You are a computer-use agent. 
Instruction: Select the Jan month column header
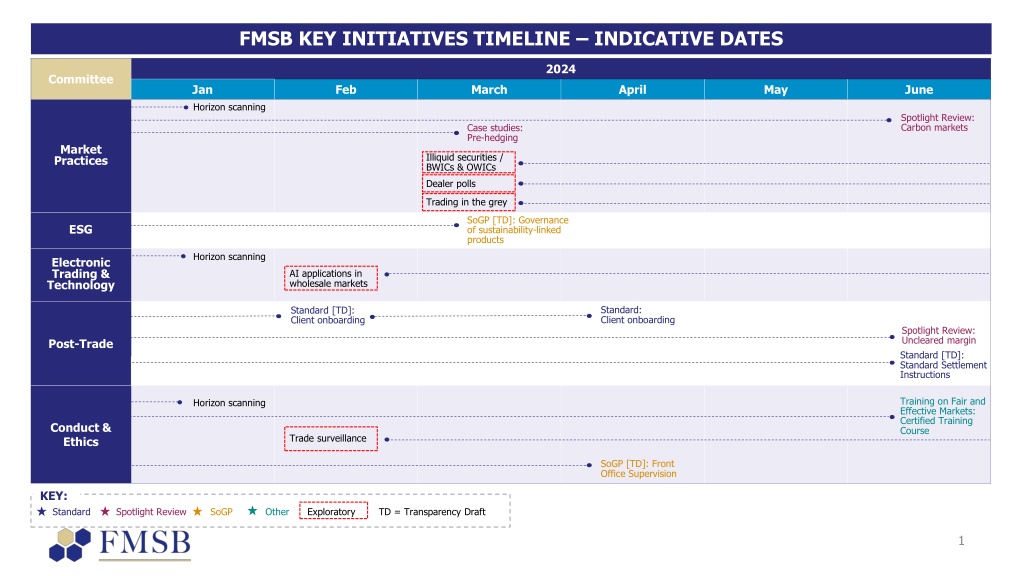point(202,89)
